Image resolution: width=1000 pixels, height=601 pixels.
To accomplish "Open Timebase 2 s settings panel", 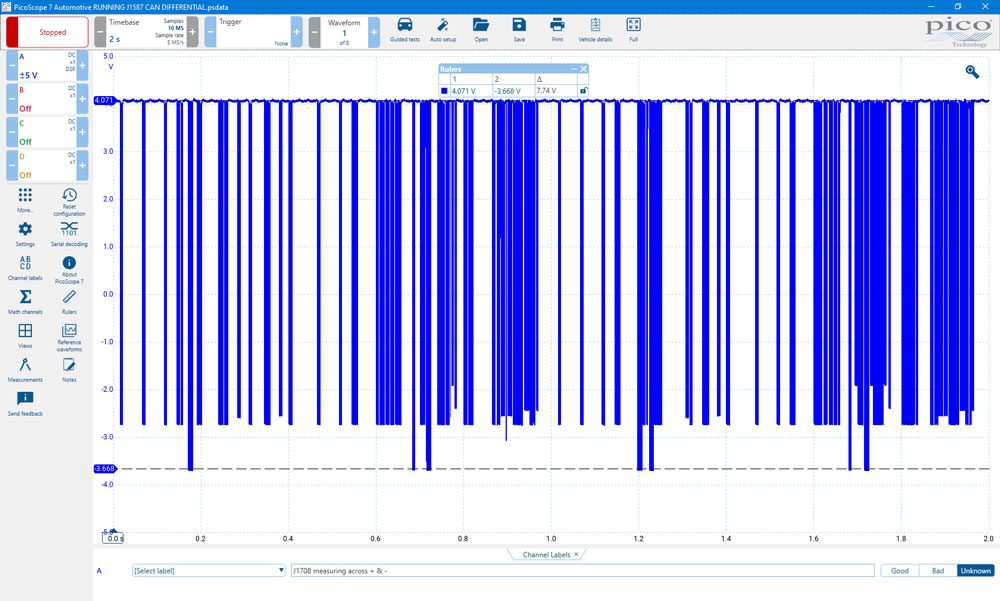I will click(x=146, y=32).
